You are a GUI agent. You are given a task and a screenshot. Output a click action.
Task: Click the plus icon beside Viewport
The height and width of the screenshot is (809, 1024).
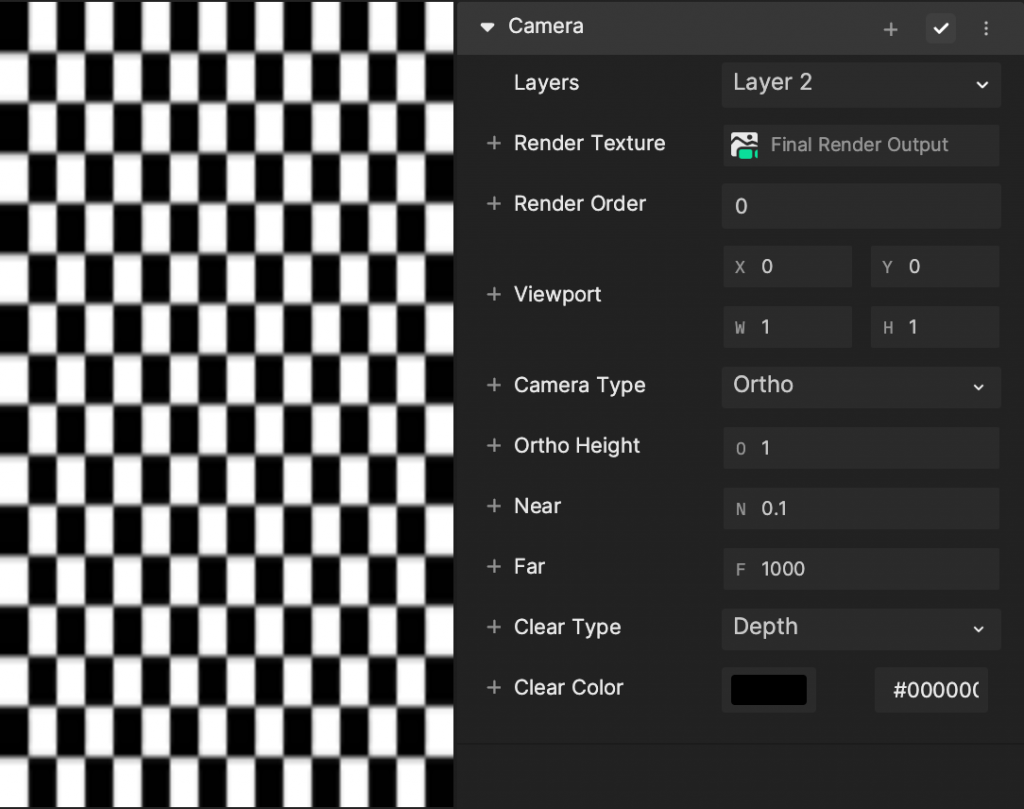tap(494, 294)
